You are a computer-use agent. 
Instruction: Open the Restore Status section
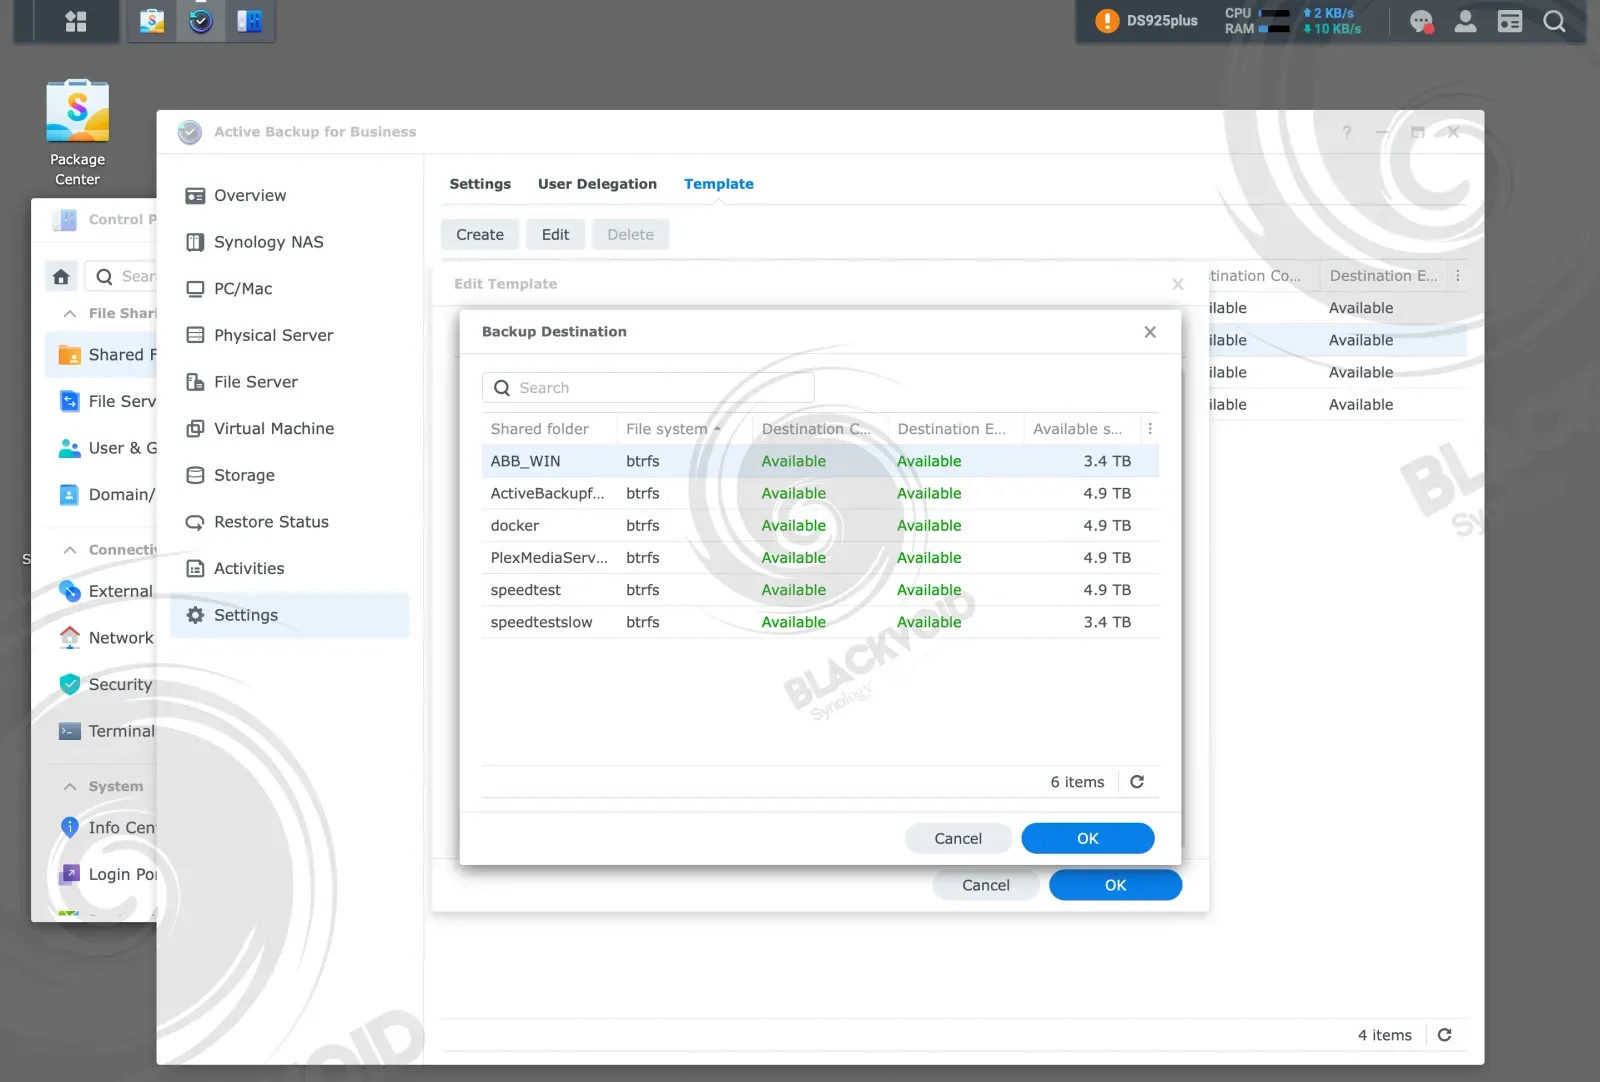(290, 522)
